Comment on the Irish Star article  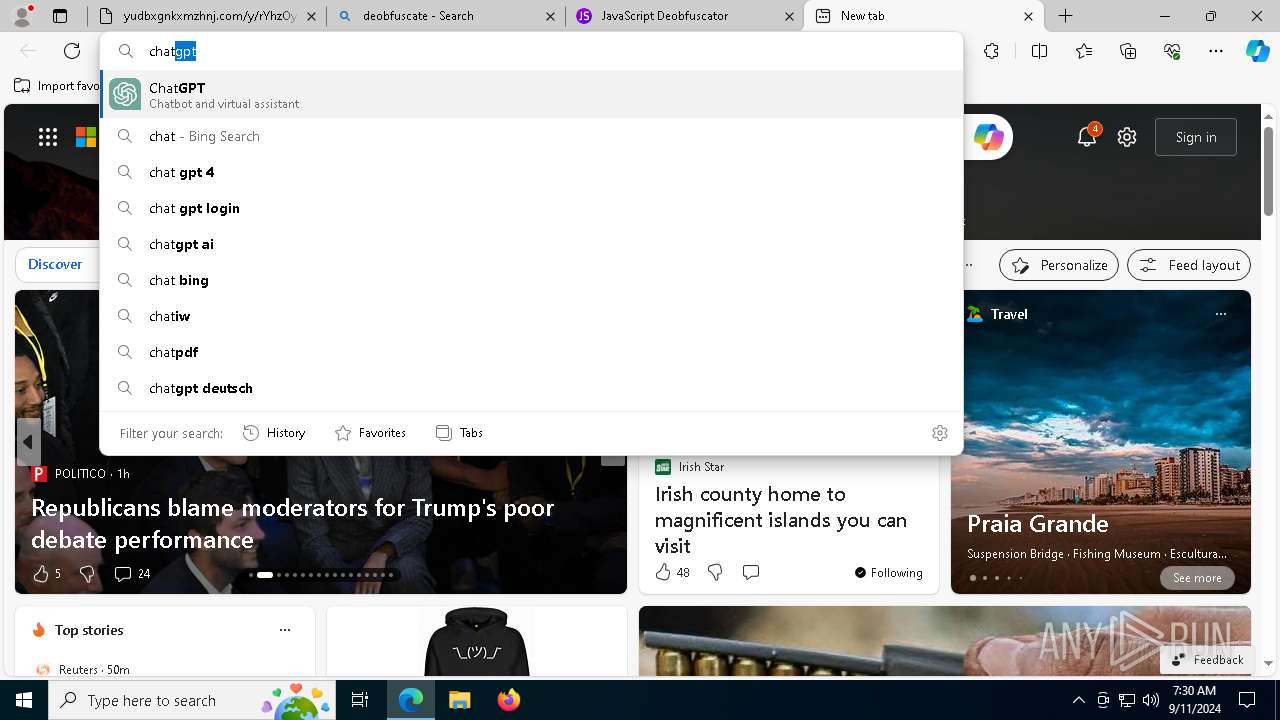[751, 572]
